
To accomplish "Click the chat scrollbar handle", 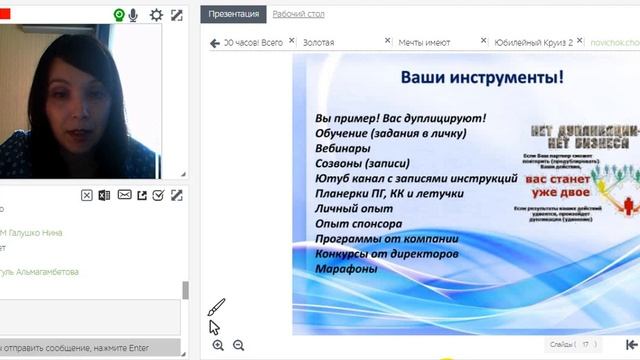I will [x=185, y=290].
